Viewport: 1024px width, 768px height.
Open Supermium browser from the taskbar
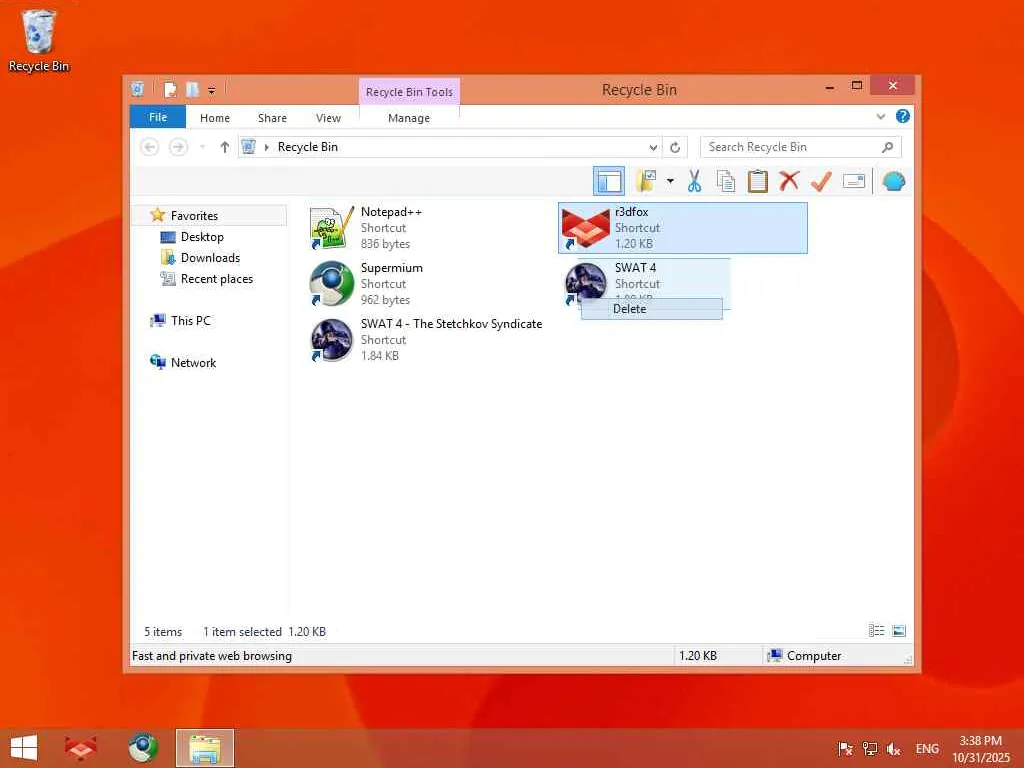143,748
